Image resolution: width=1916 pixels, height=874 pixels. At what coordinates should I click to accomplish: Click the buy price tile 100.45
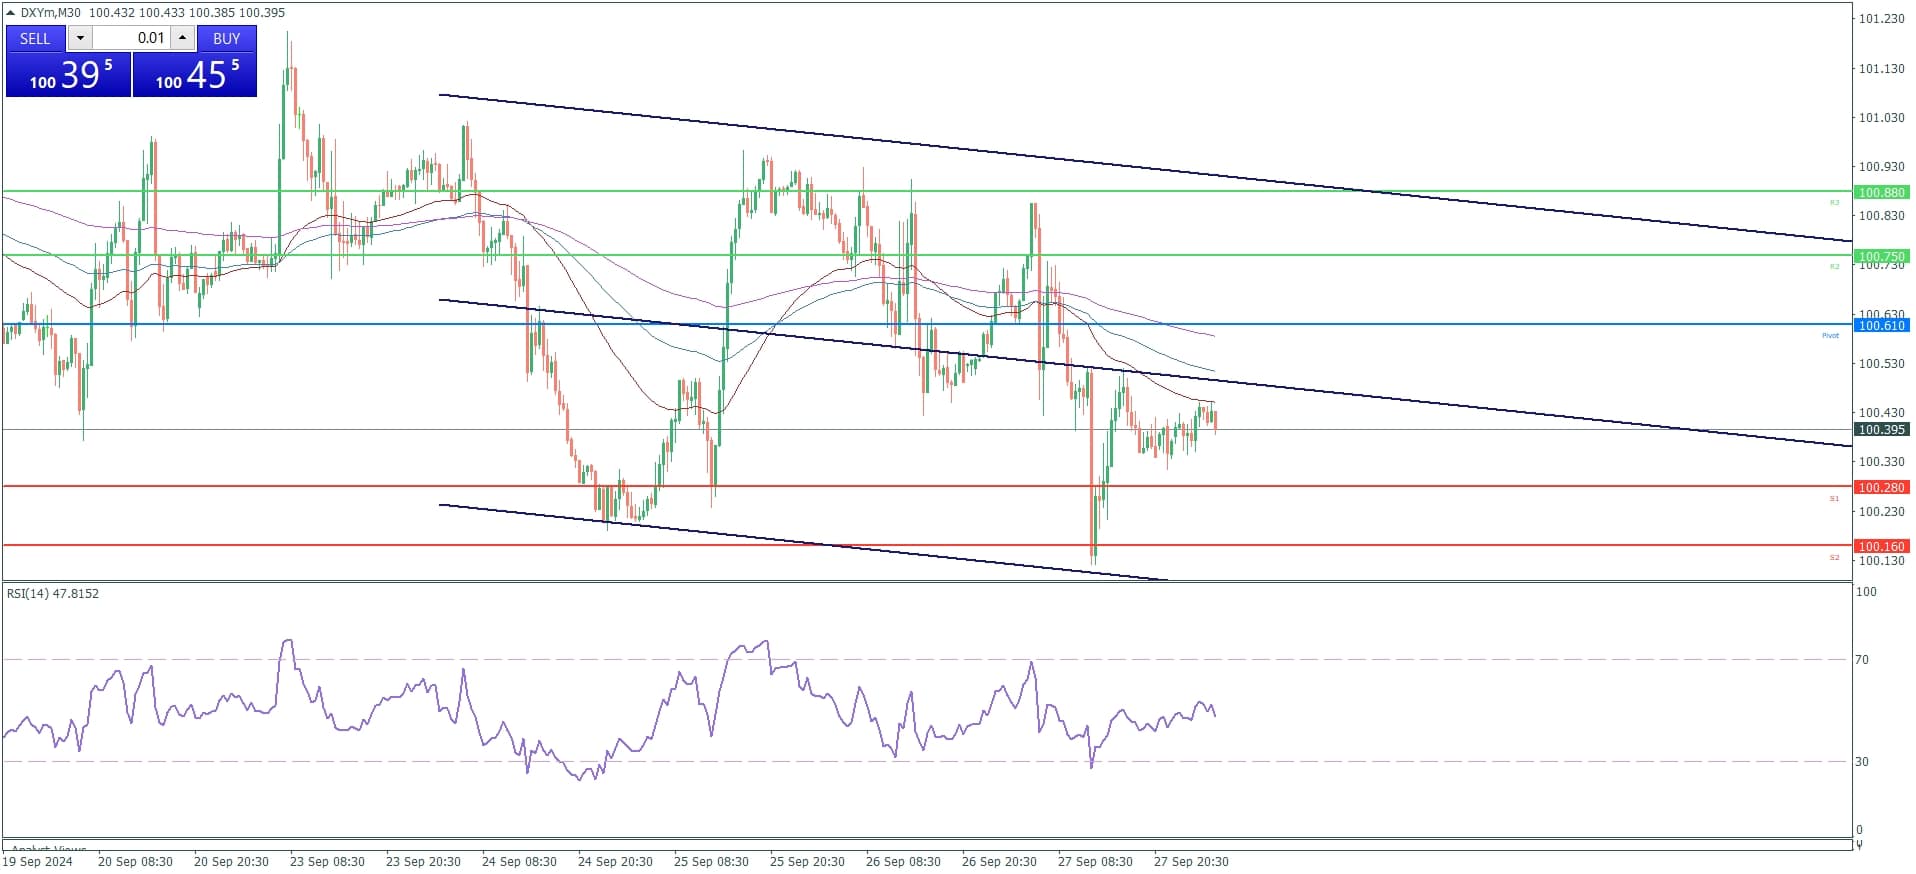(195, 75)
